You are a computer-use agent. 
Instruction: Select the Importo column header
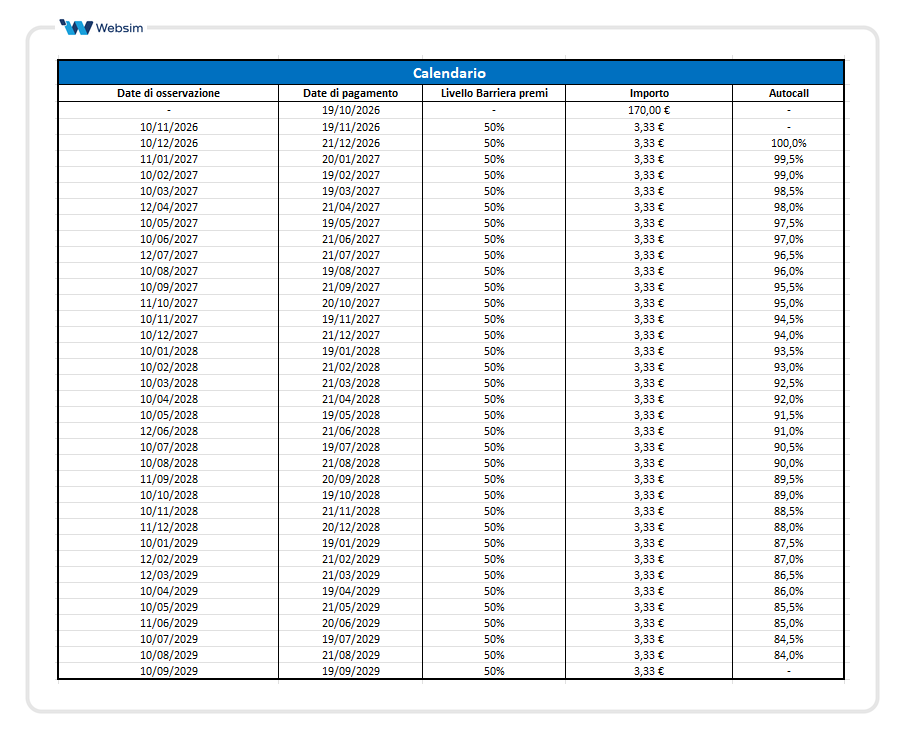click(x=649, y=93)
